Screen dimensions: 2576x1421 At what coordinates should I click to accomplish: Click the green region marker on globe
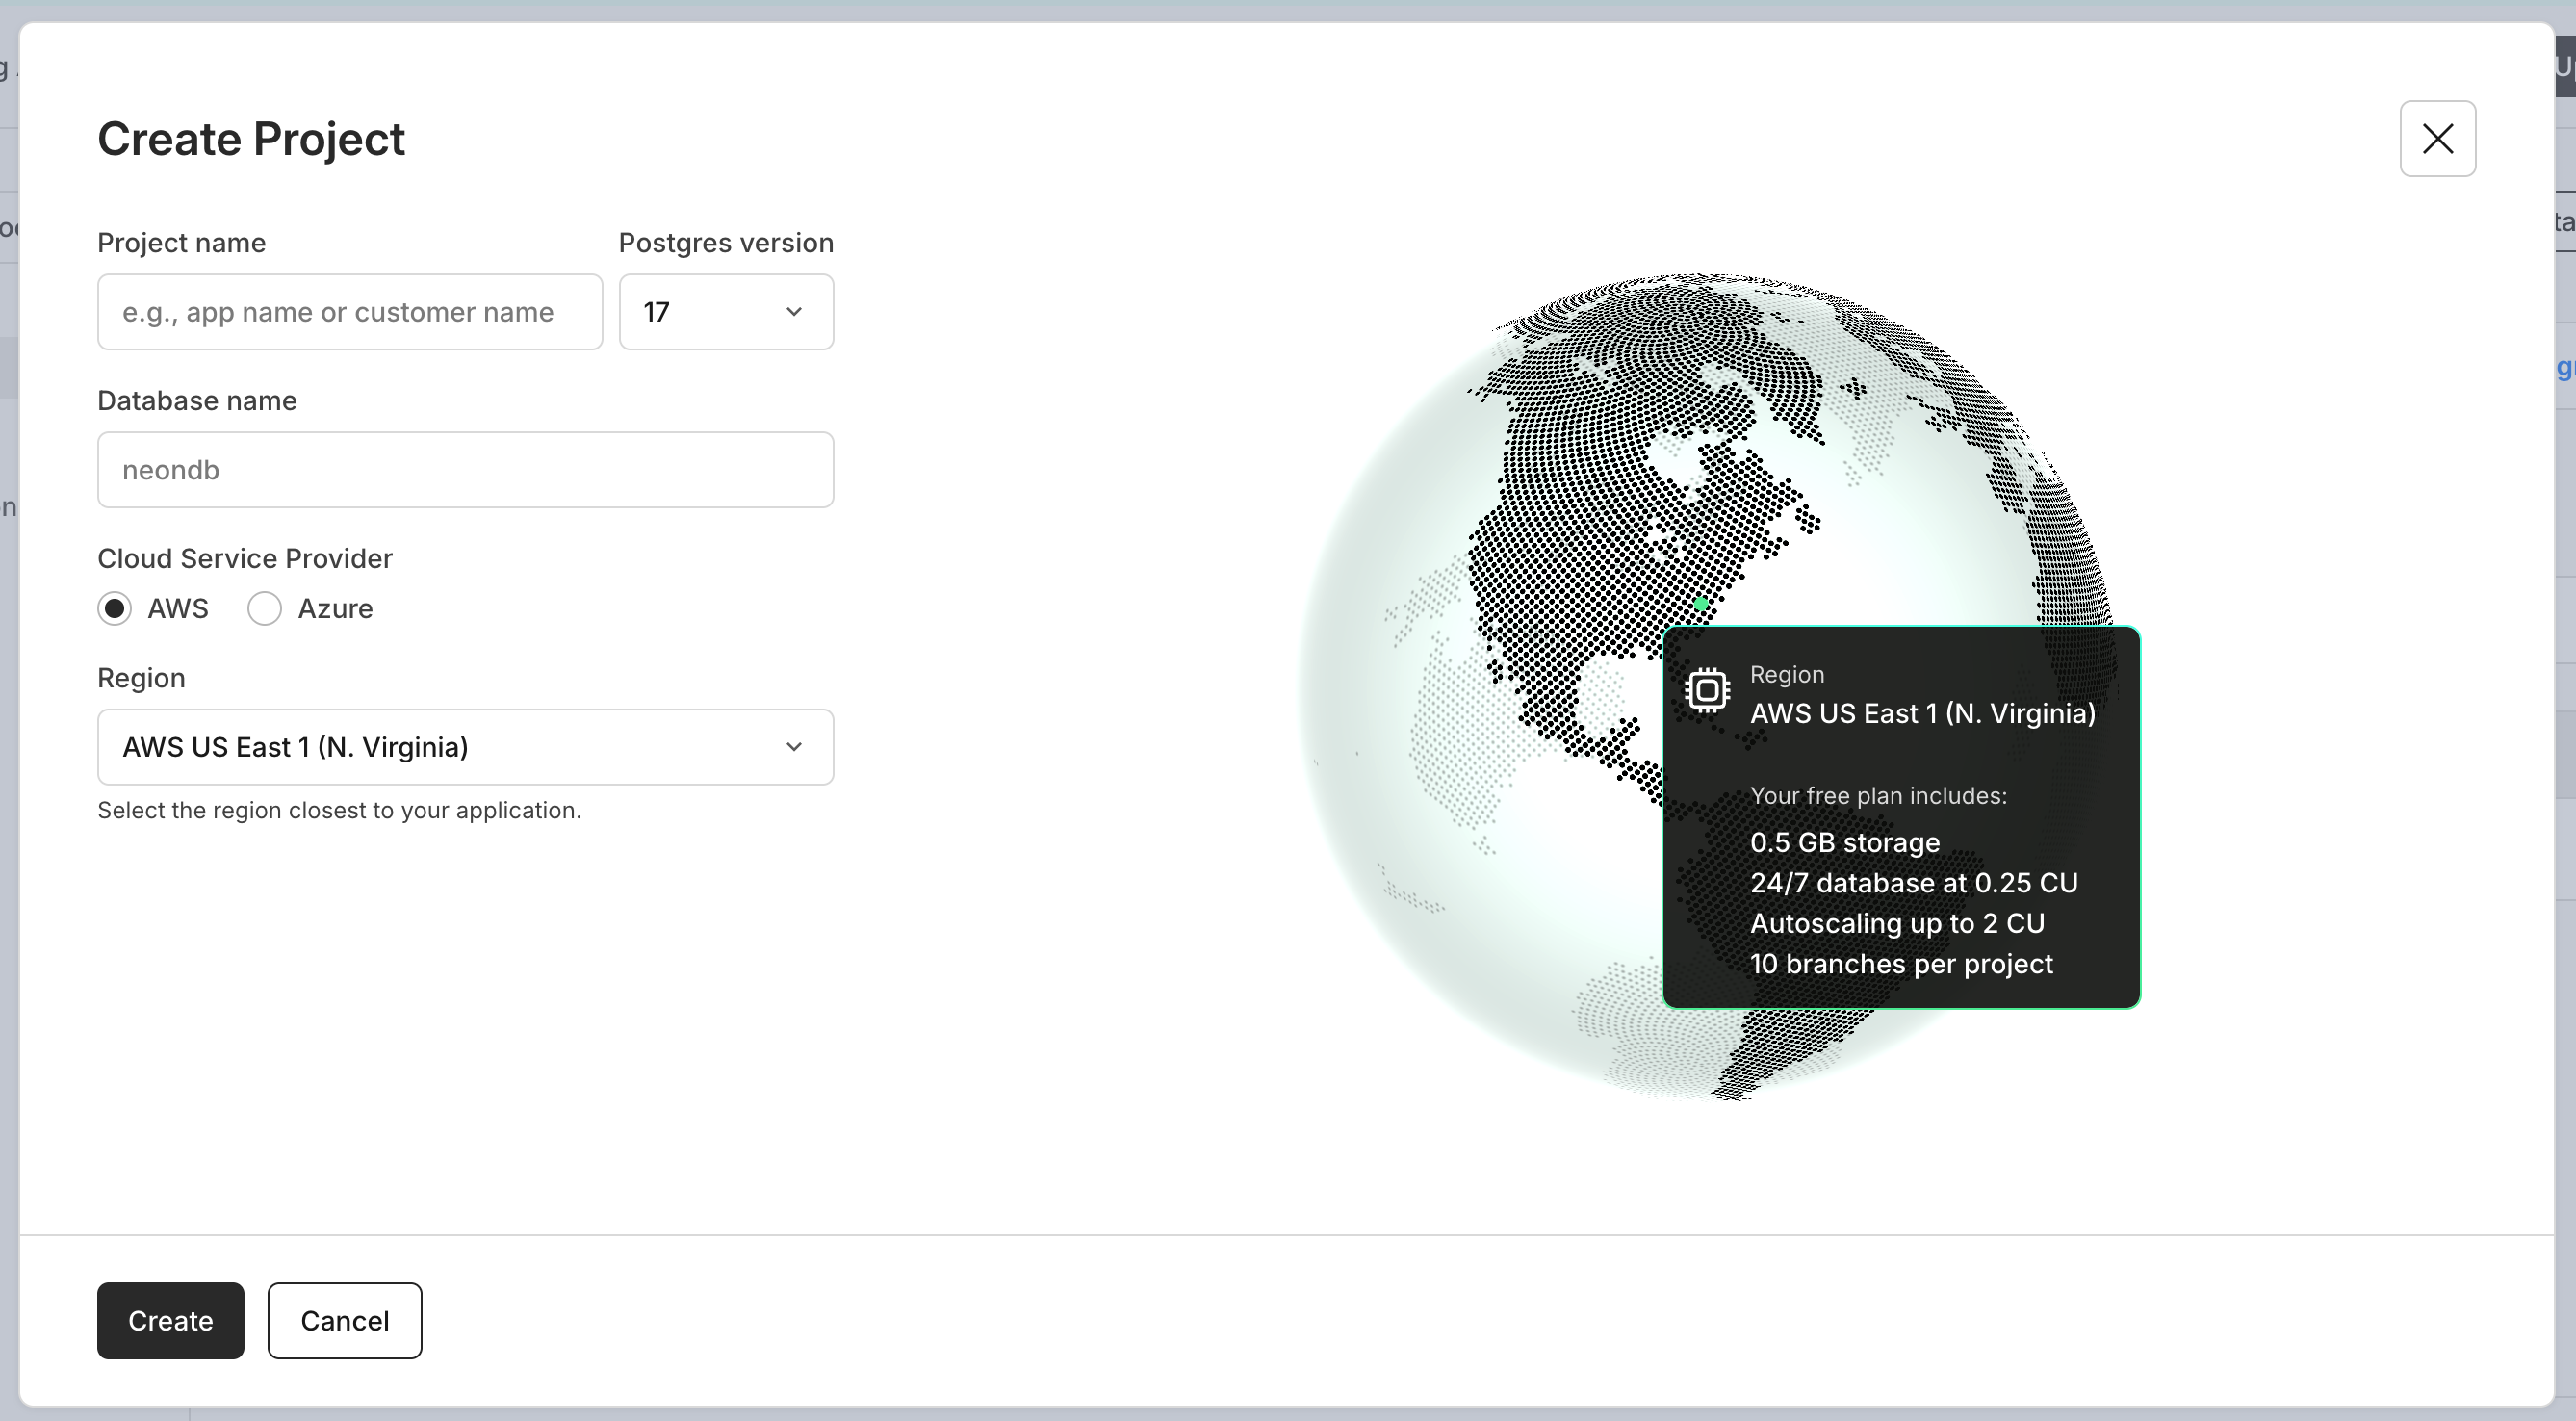[1701, 604]
